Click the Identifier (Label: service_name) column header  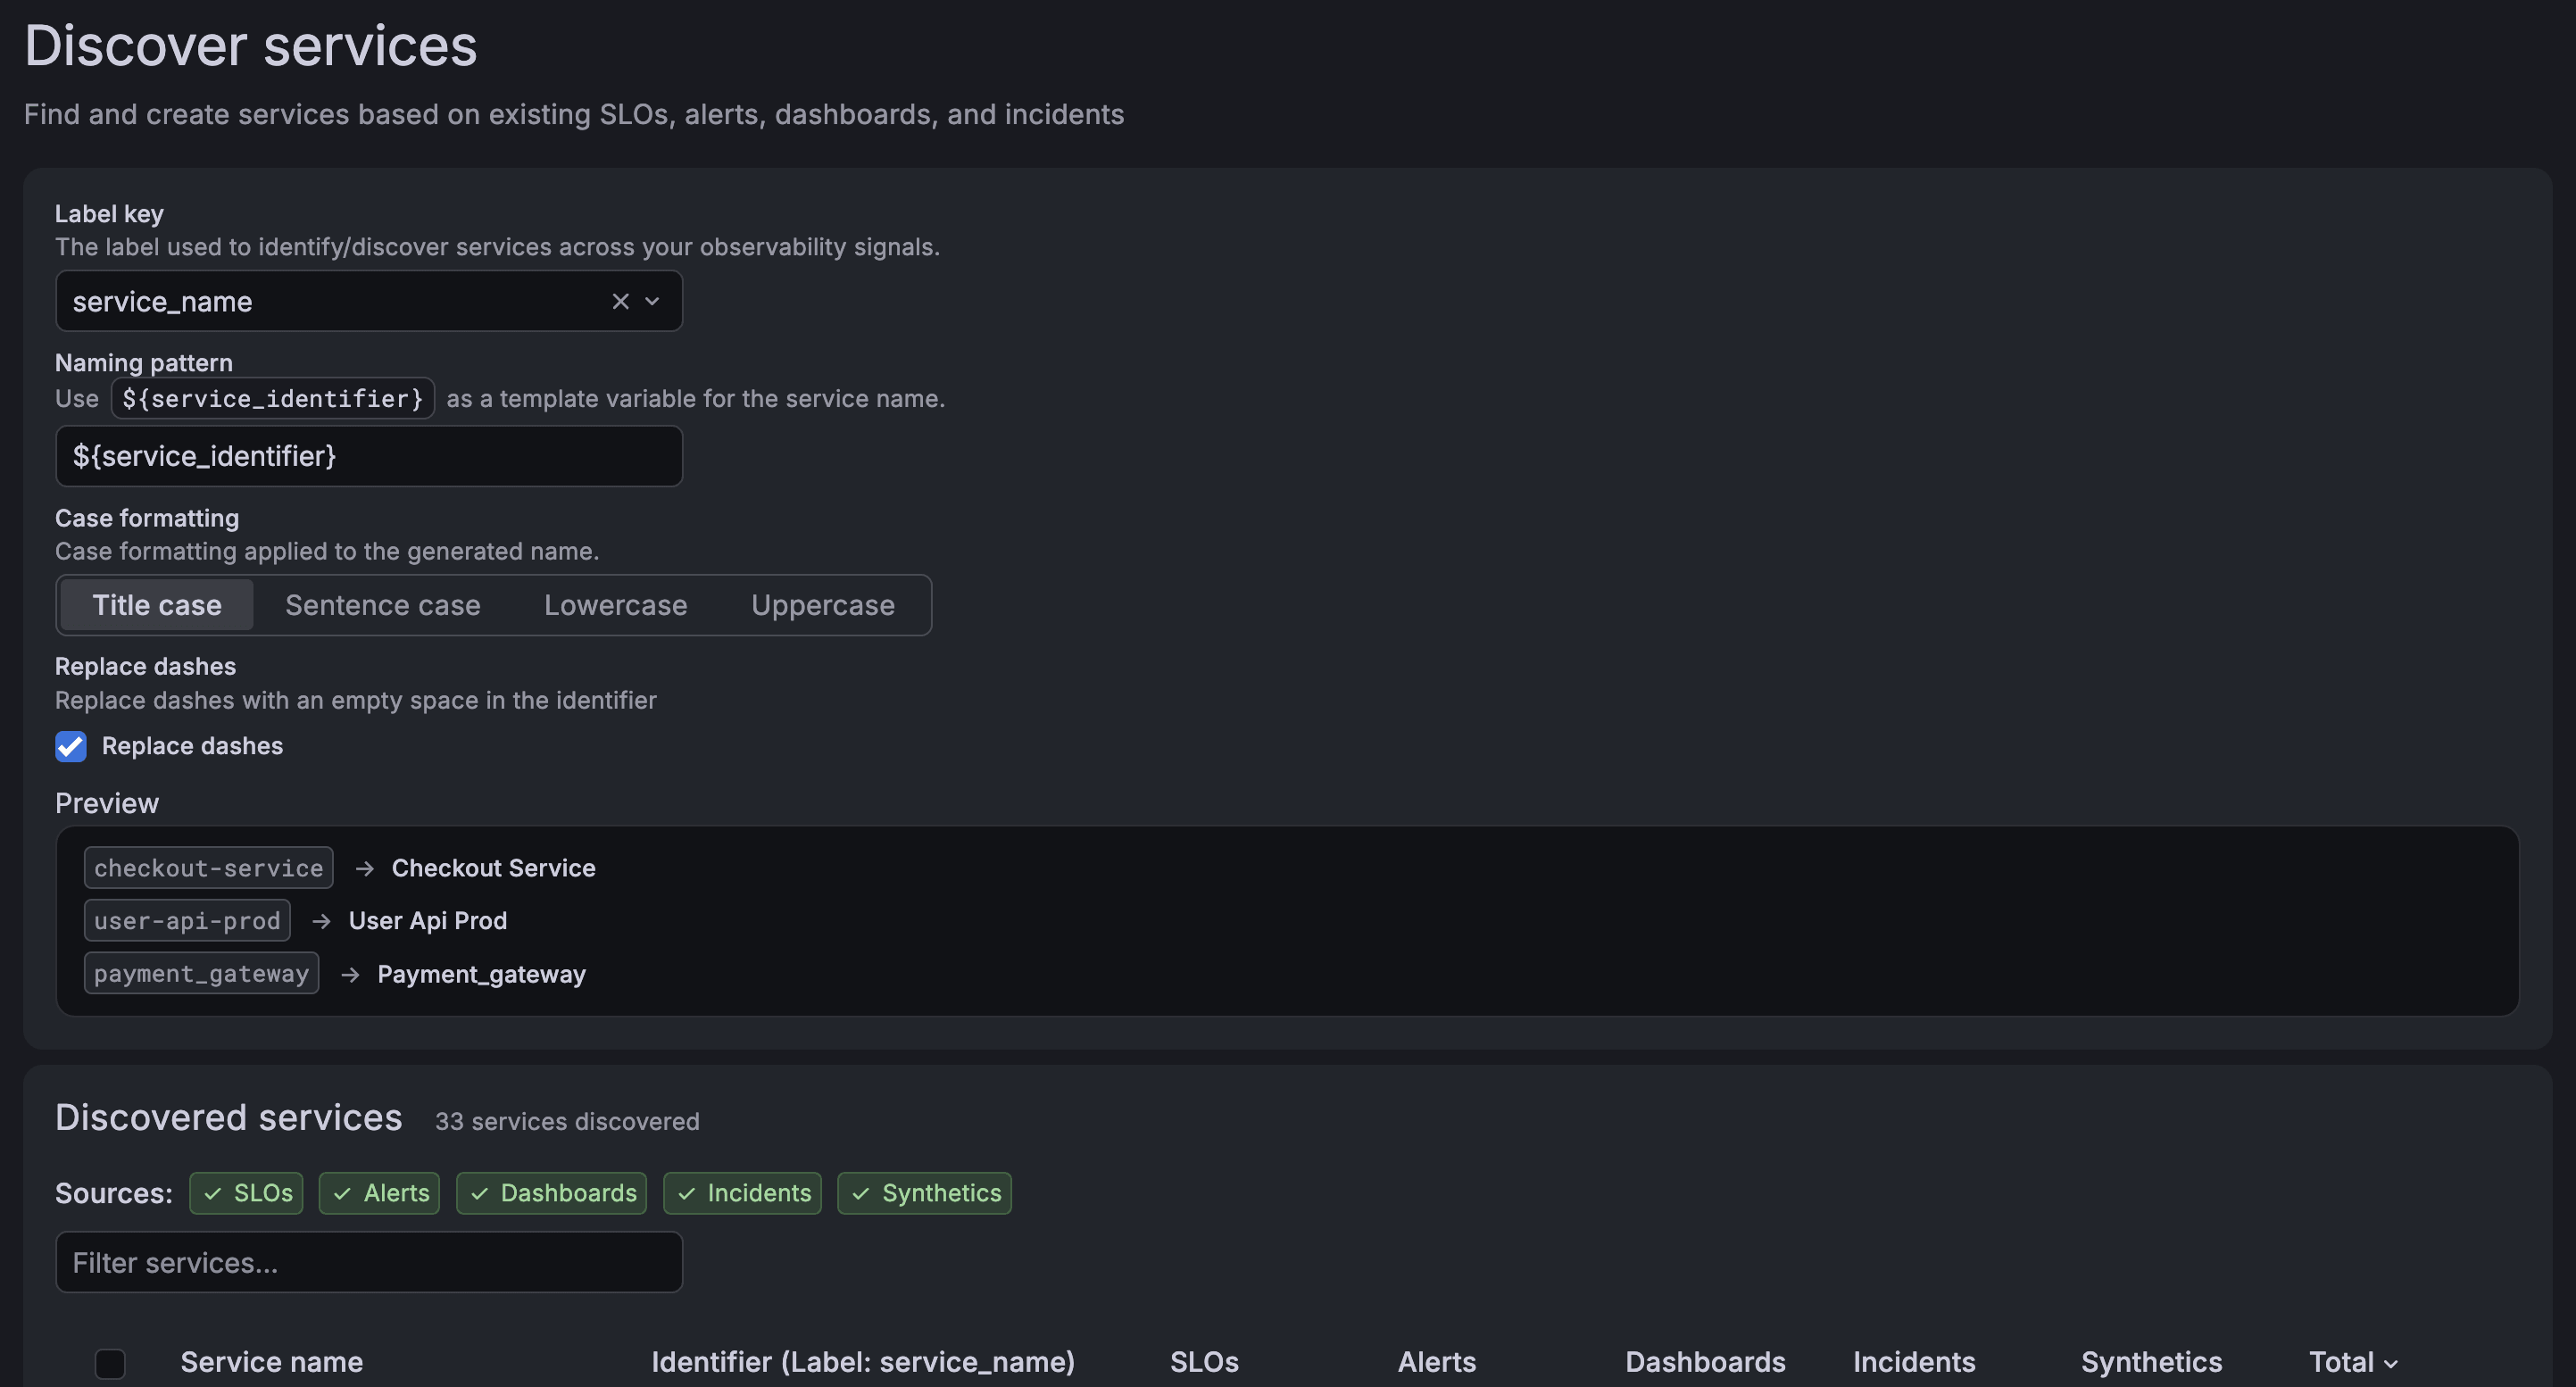(x=863, y=1362)
